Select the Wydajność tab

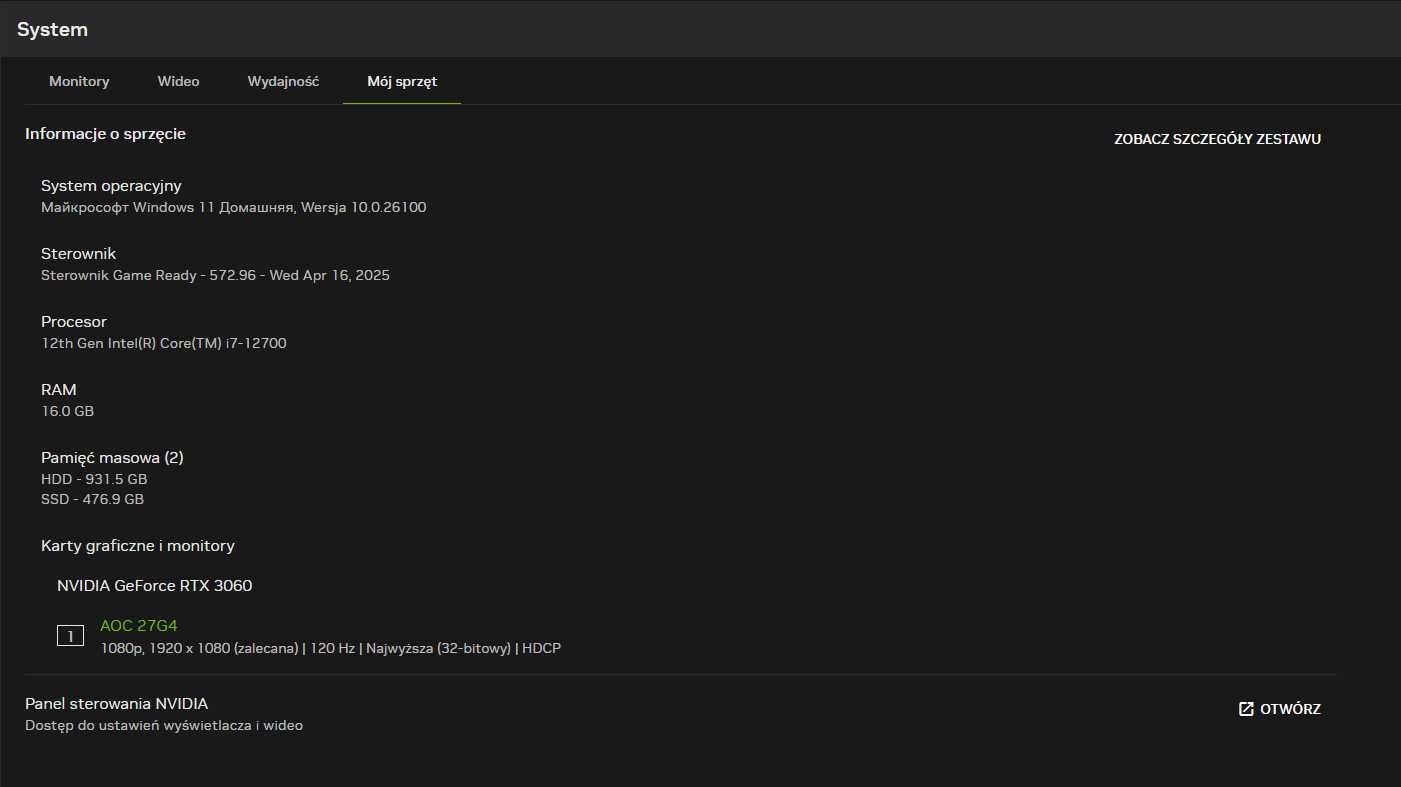coord(283,81)
